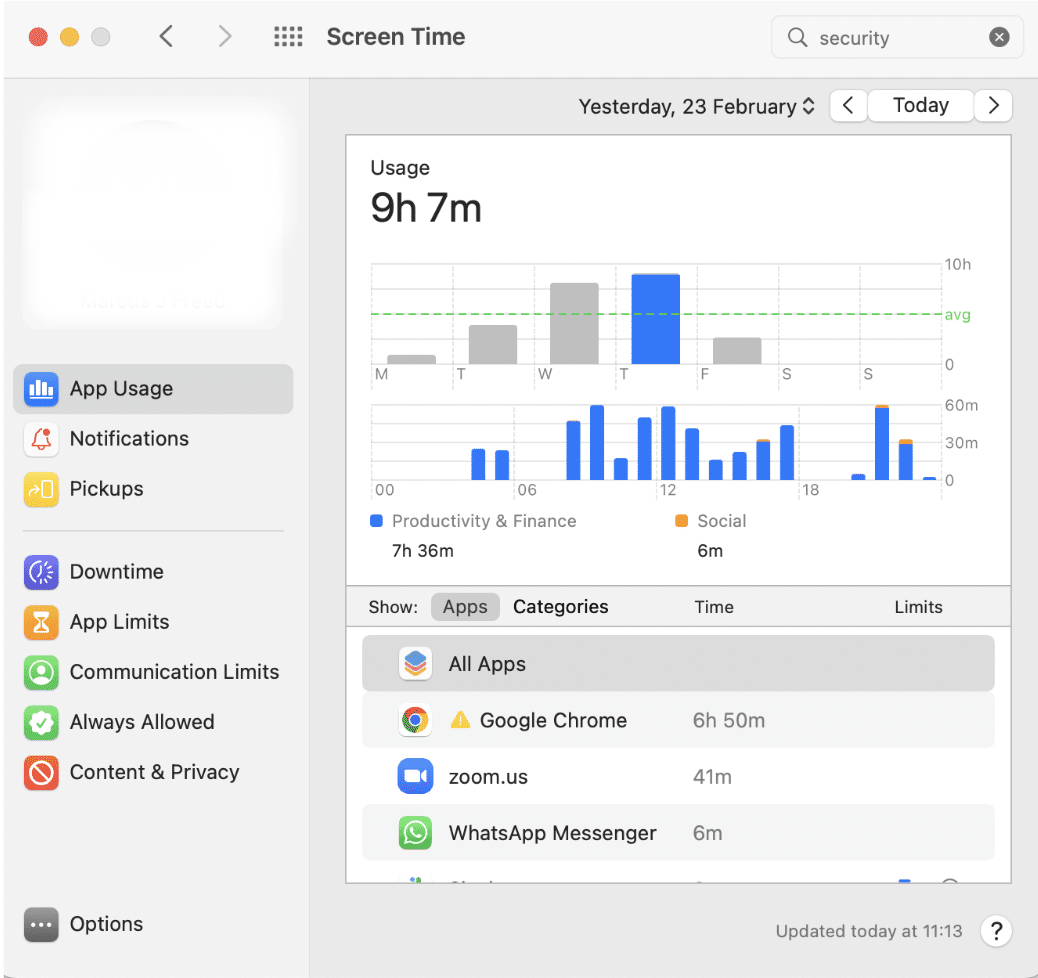This screenshot has width=1038, height=978.
Task: Go to the next day with right chevron
Action: point(993,106)
